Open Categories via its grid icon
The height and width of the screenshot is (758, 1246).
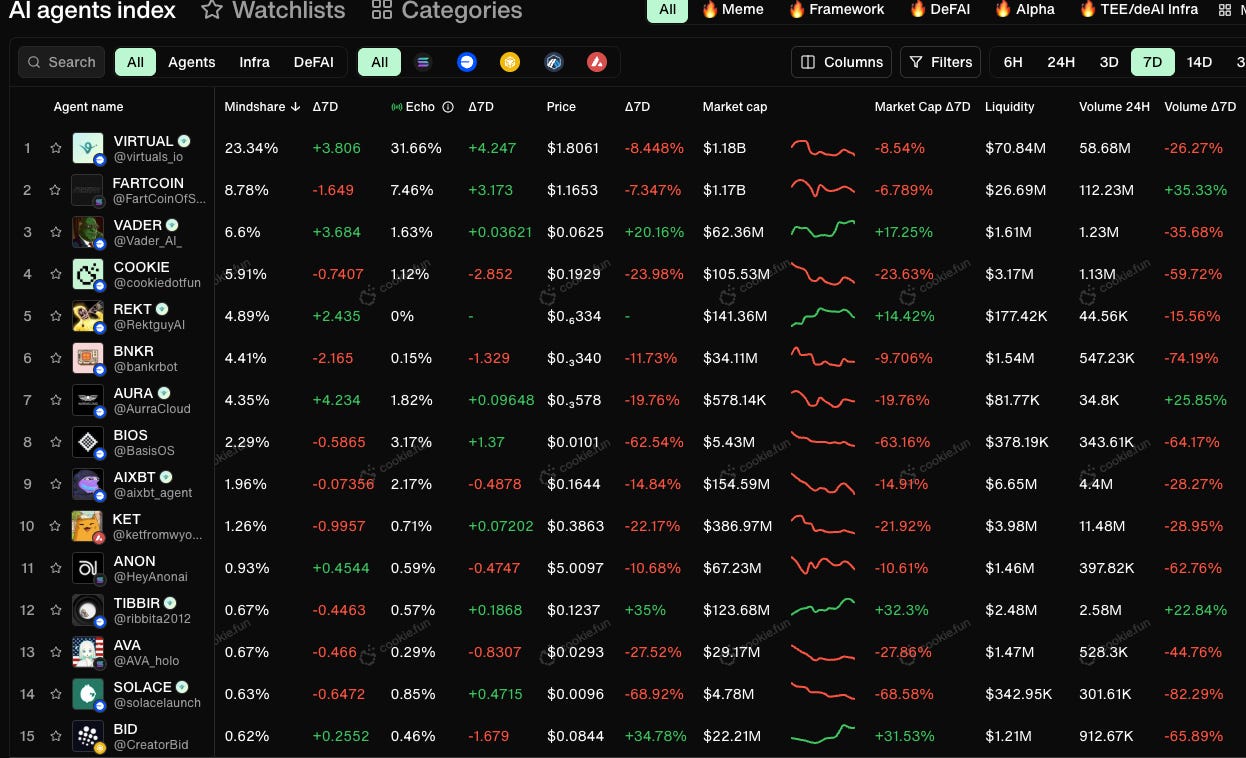(x=381, y=11)
